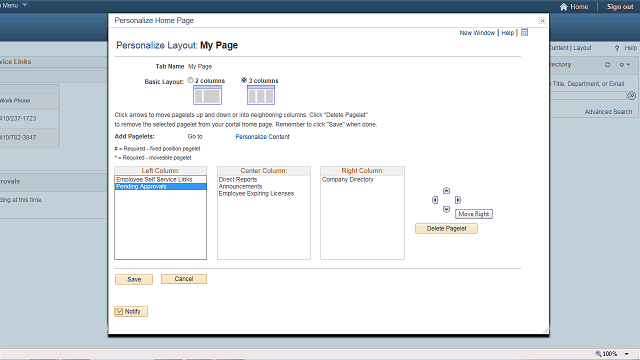Click the Move Right arrow icon
Image resolution: width=640 pixels, height=360 pixels.
pos(458,200)
